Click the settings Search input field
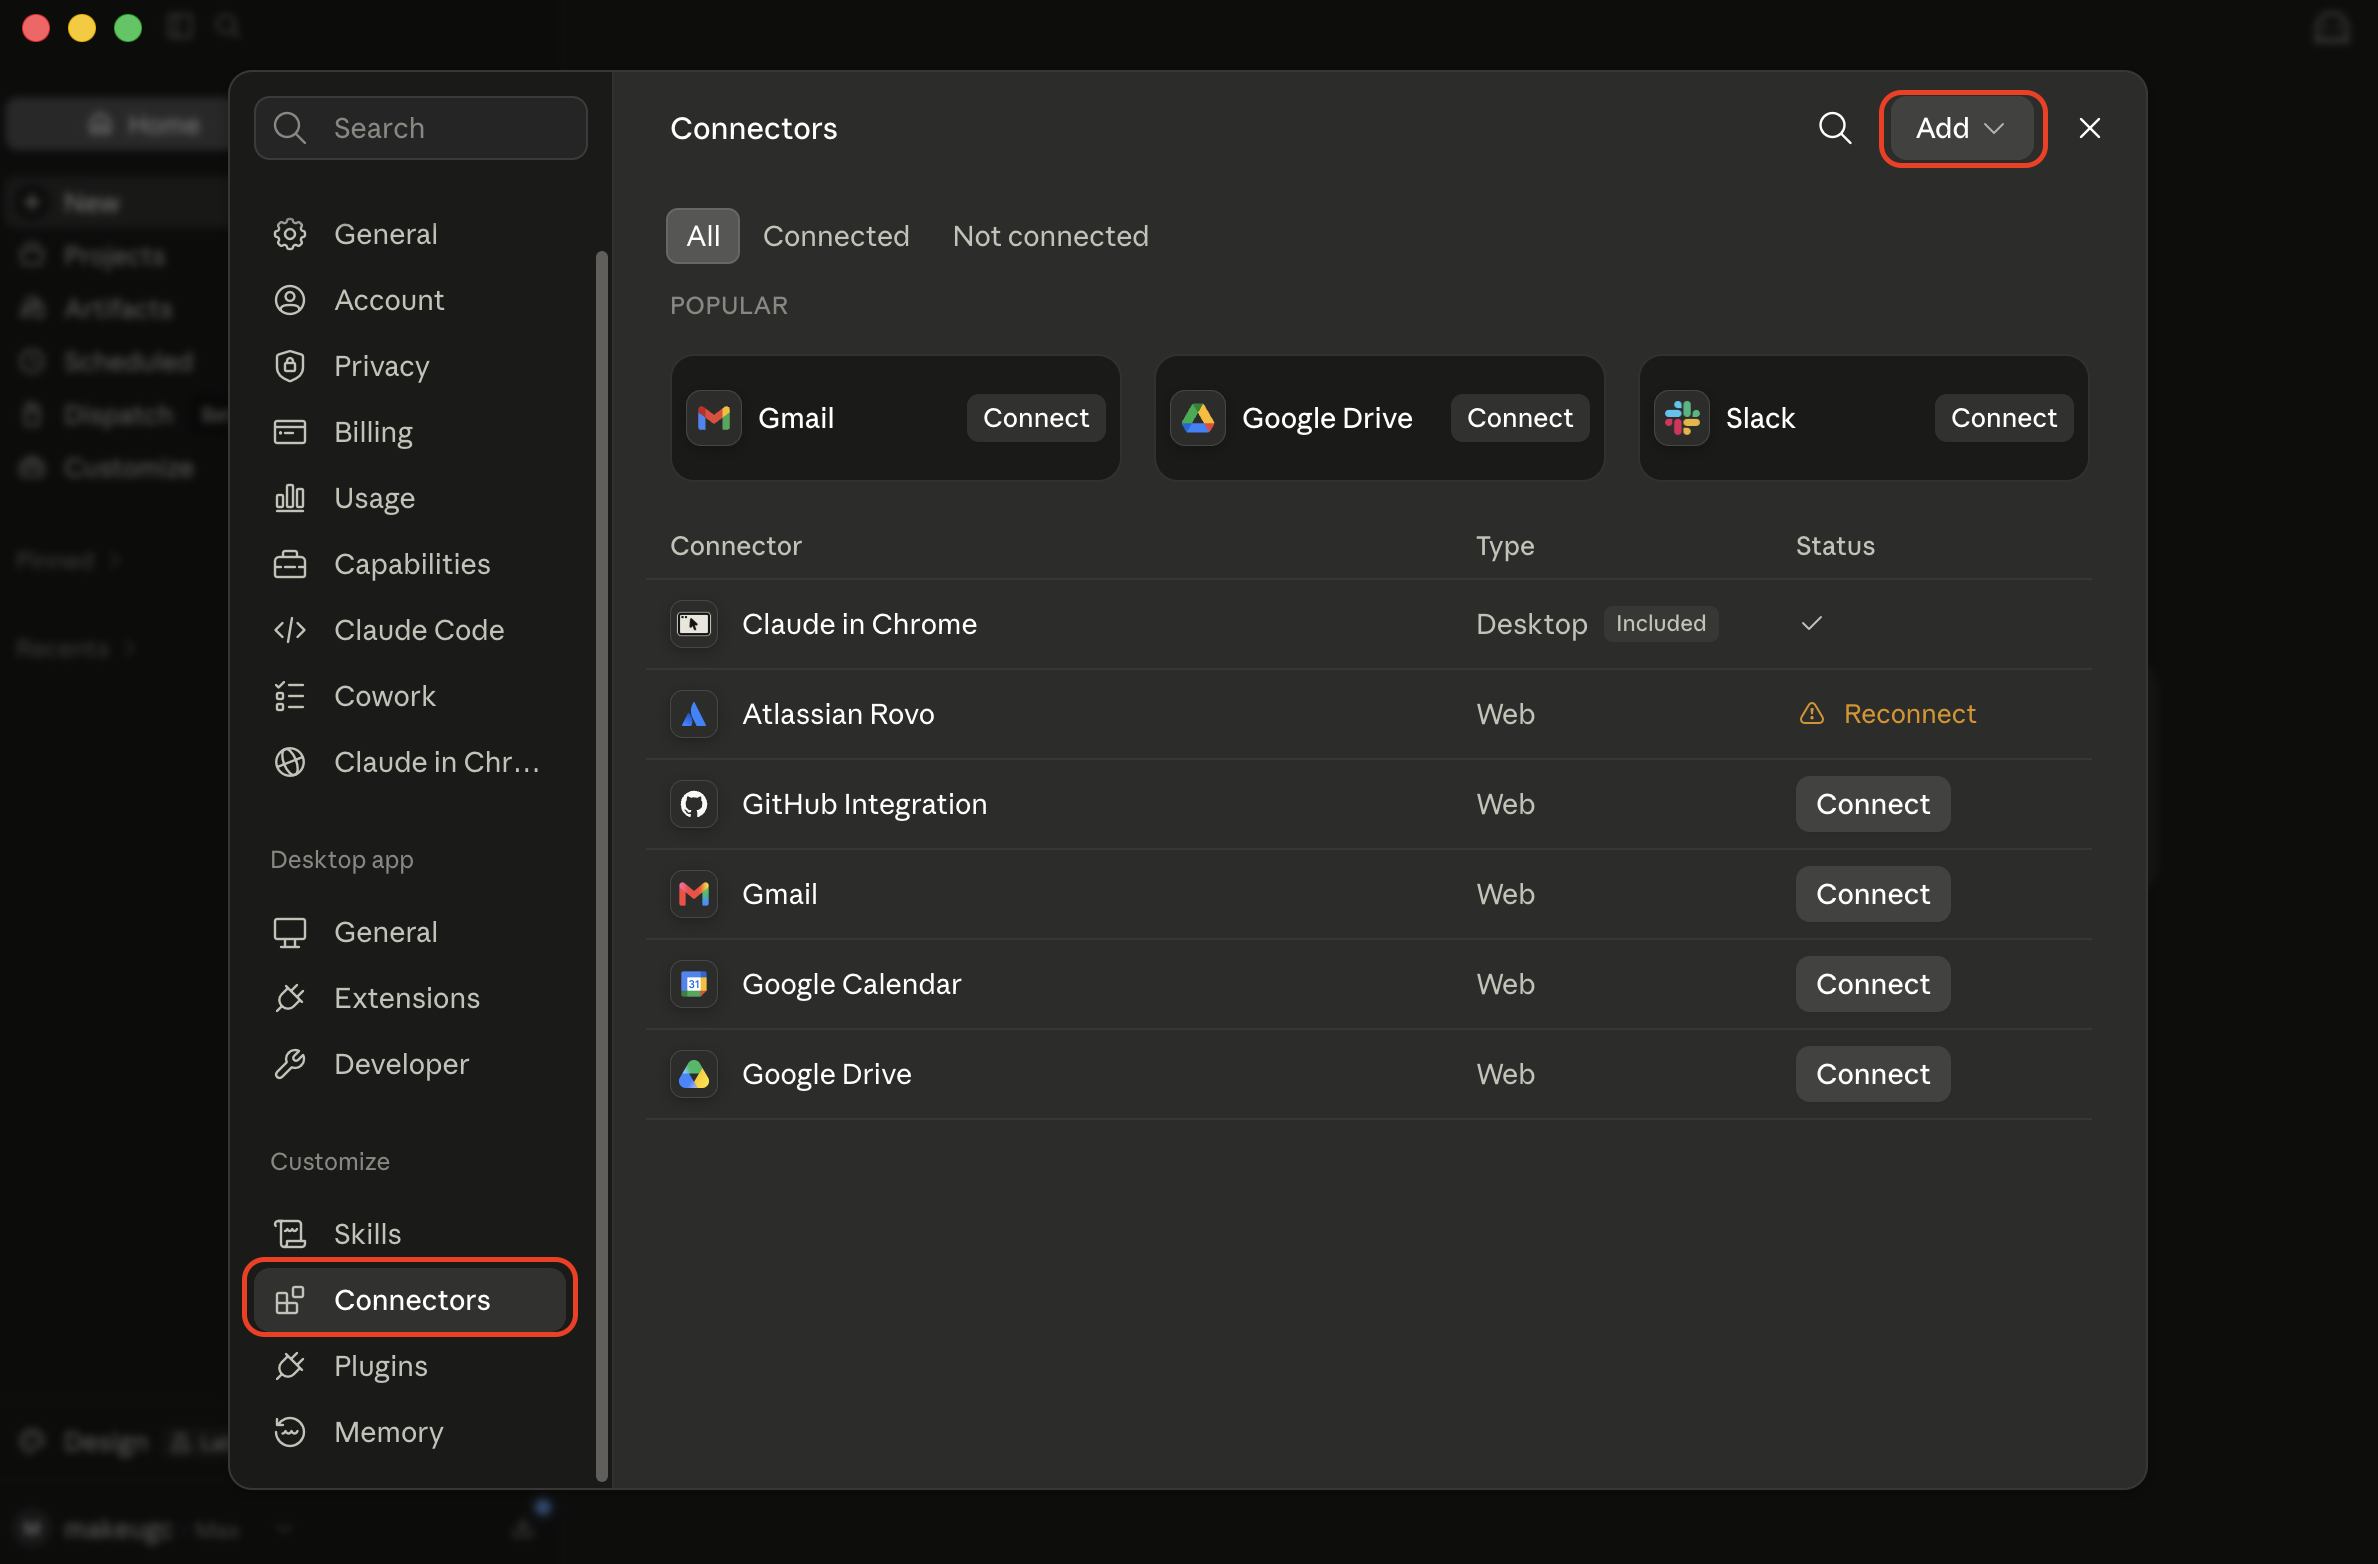The image size is (2378, 1564). click(421, 128)
